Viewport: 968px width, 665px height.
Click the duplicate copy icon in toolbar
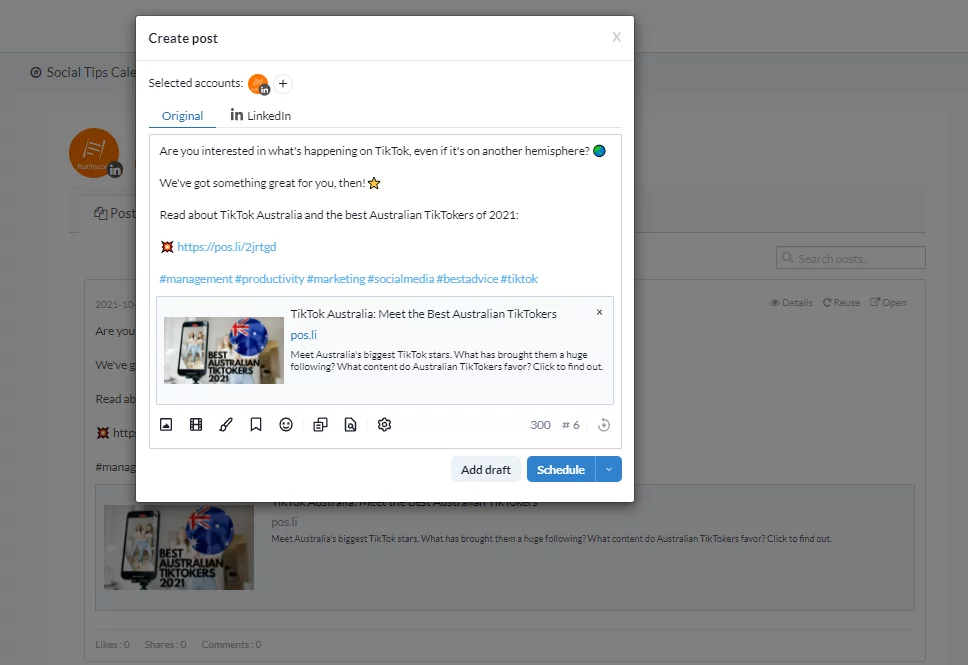(x=320, y=424)
